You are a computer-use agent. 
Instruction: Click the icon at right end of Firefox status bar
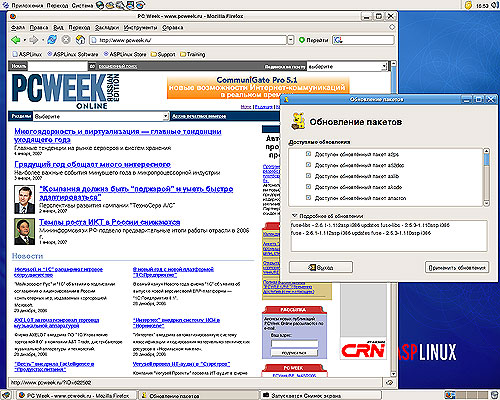389,383
